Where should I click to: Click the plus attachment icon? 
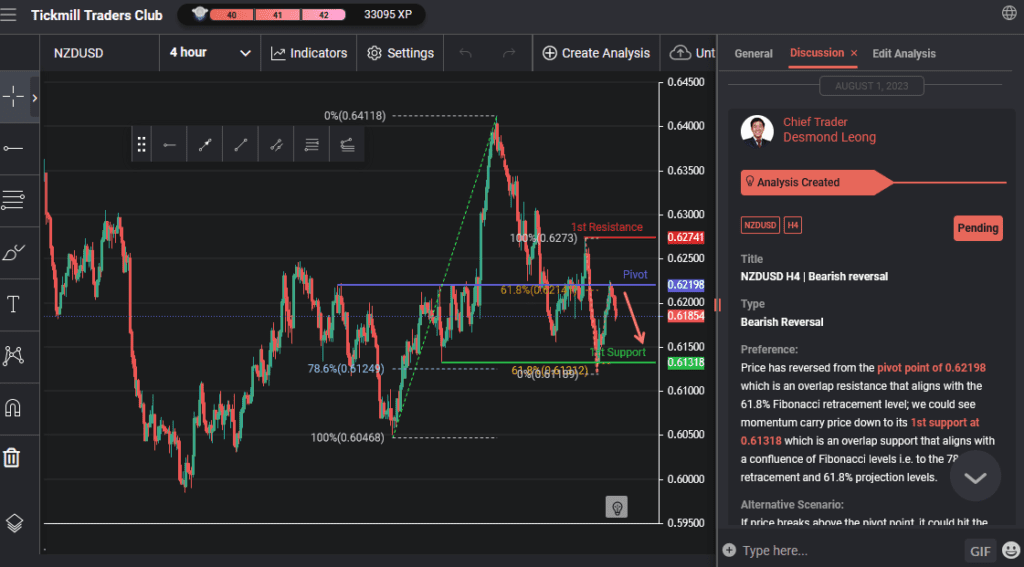[x=729, y=550]
